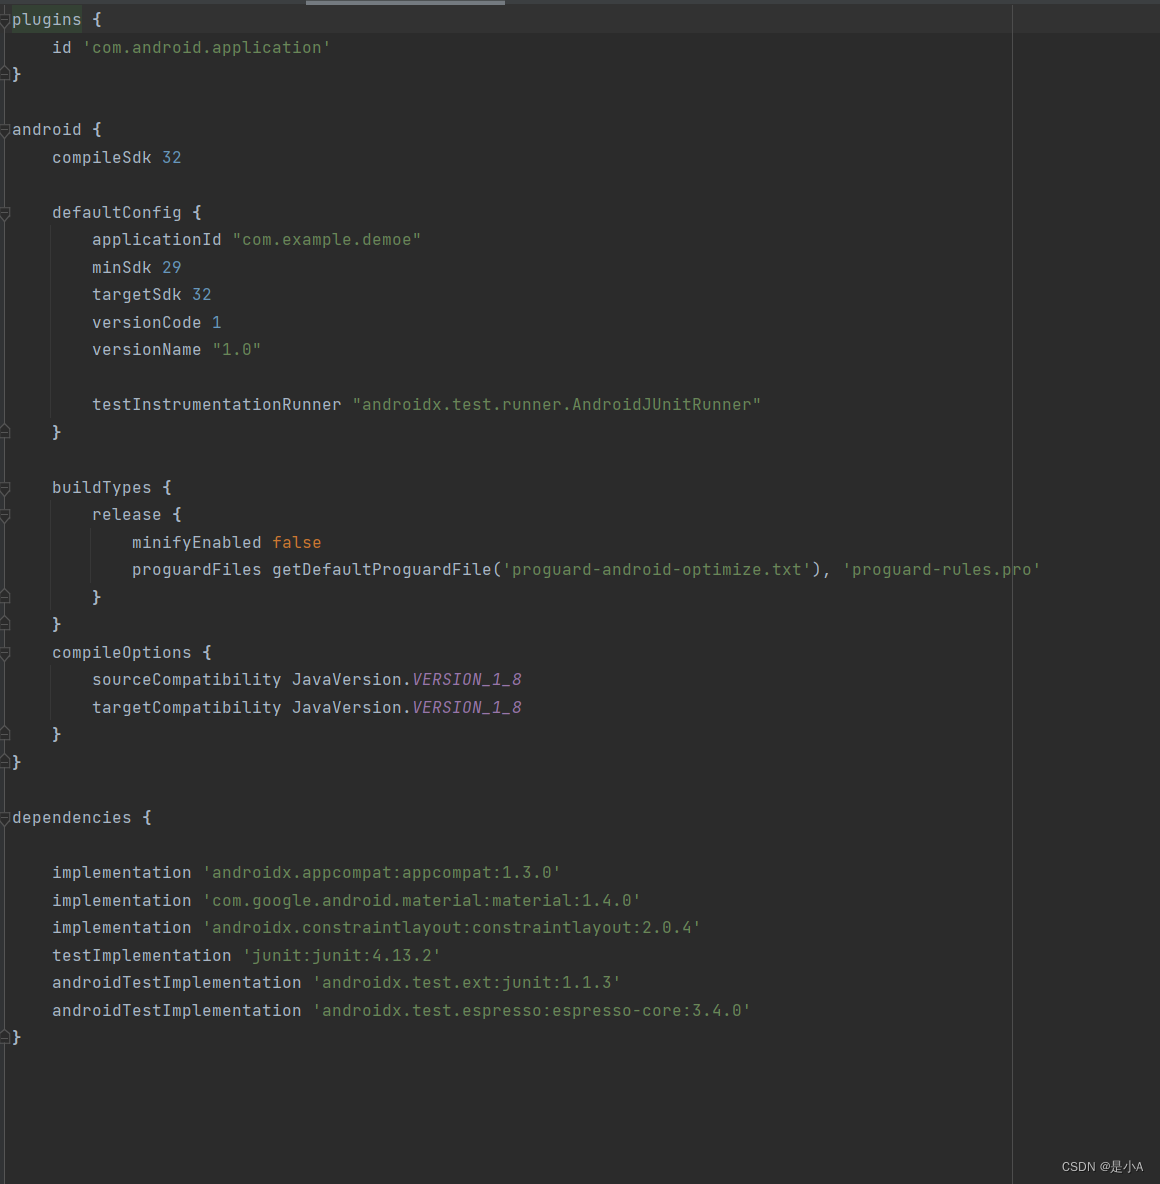The image size is (1160, 1184).
Task: Click the applicationId "com.example.demoe" string
Action: [x=326, y=240]
